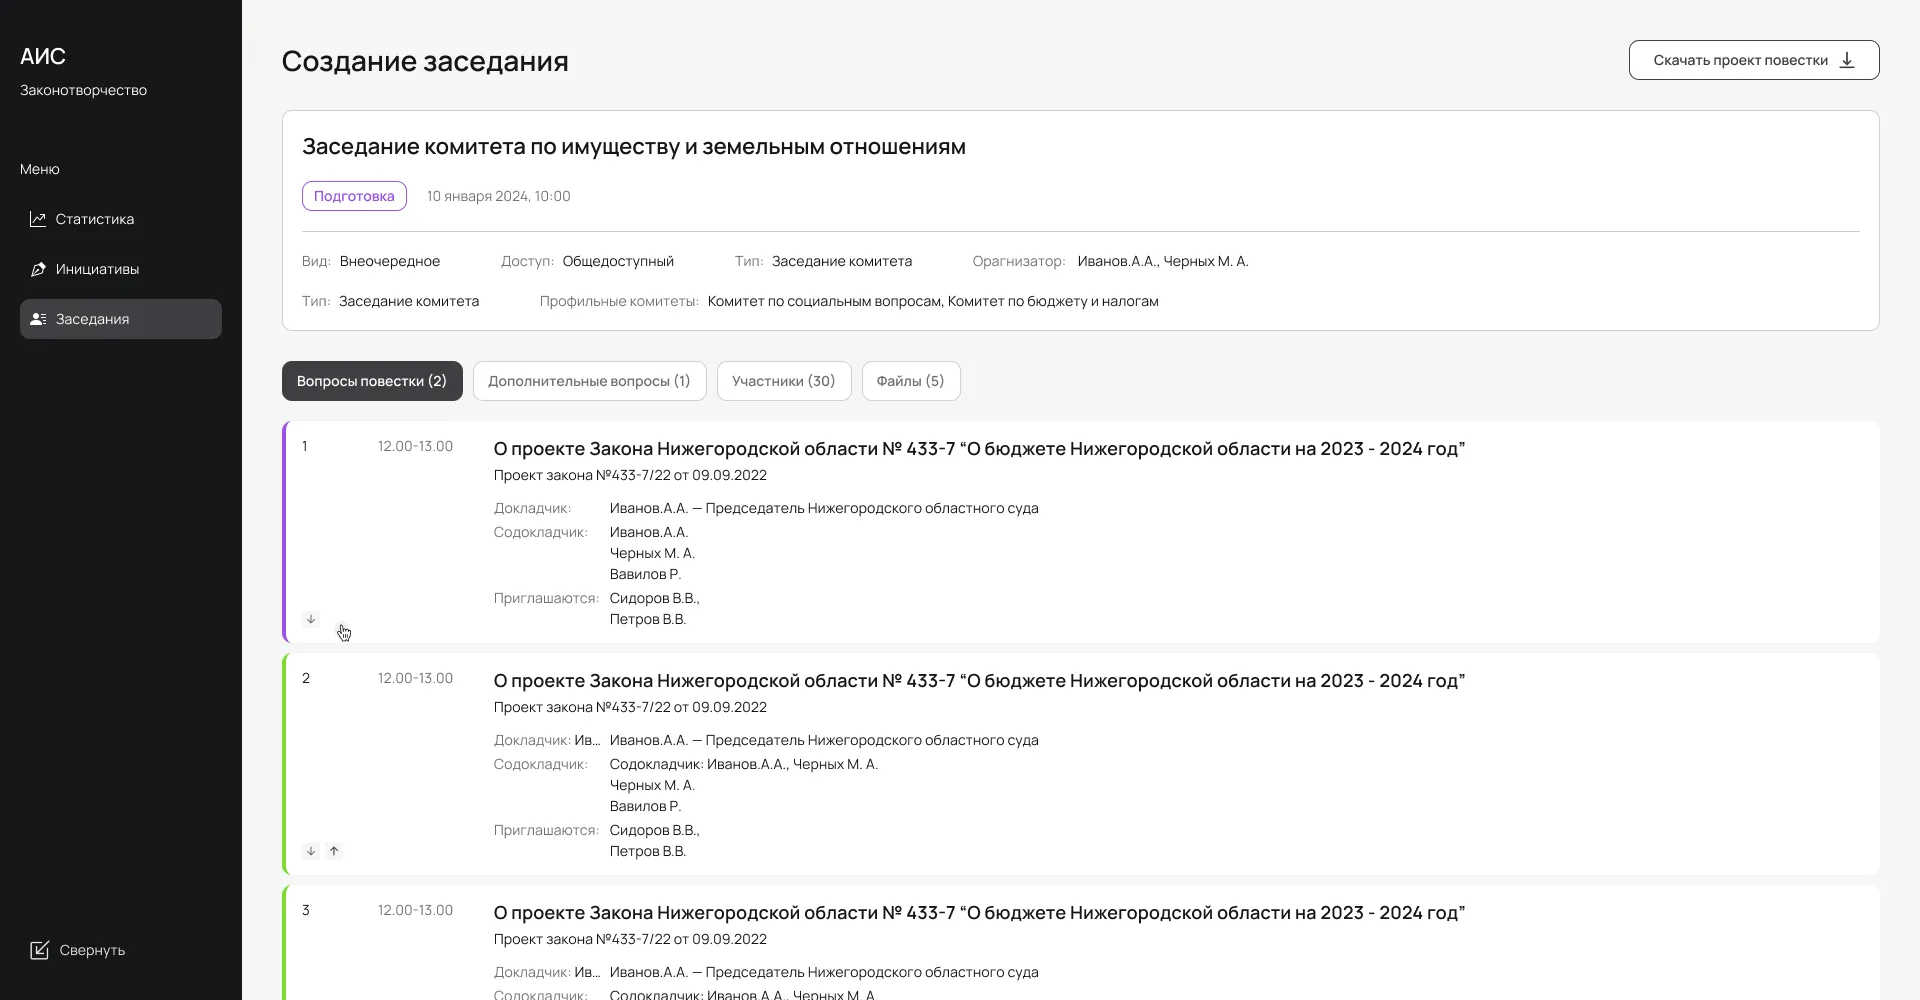1920x1000 pixels.
Task: Open the Инициативы menu item
Action: [97, 269]
